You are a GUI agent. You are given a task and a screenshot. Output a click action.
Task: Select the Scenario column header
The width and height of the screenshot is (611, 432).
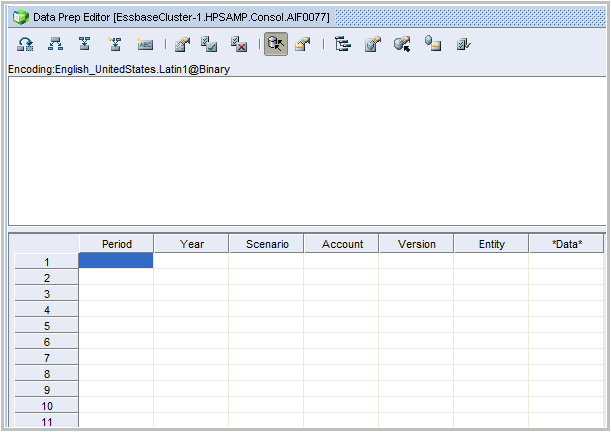pyautogui.click(x=267, y=244)
